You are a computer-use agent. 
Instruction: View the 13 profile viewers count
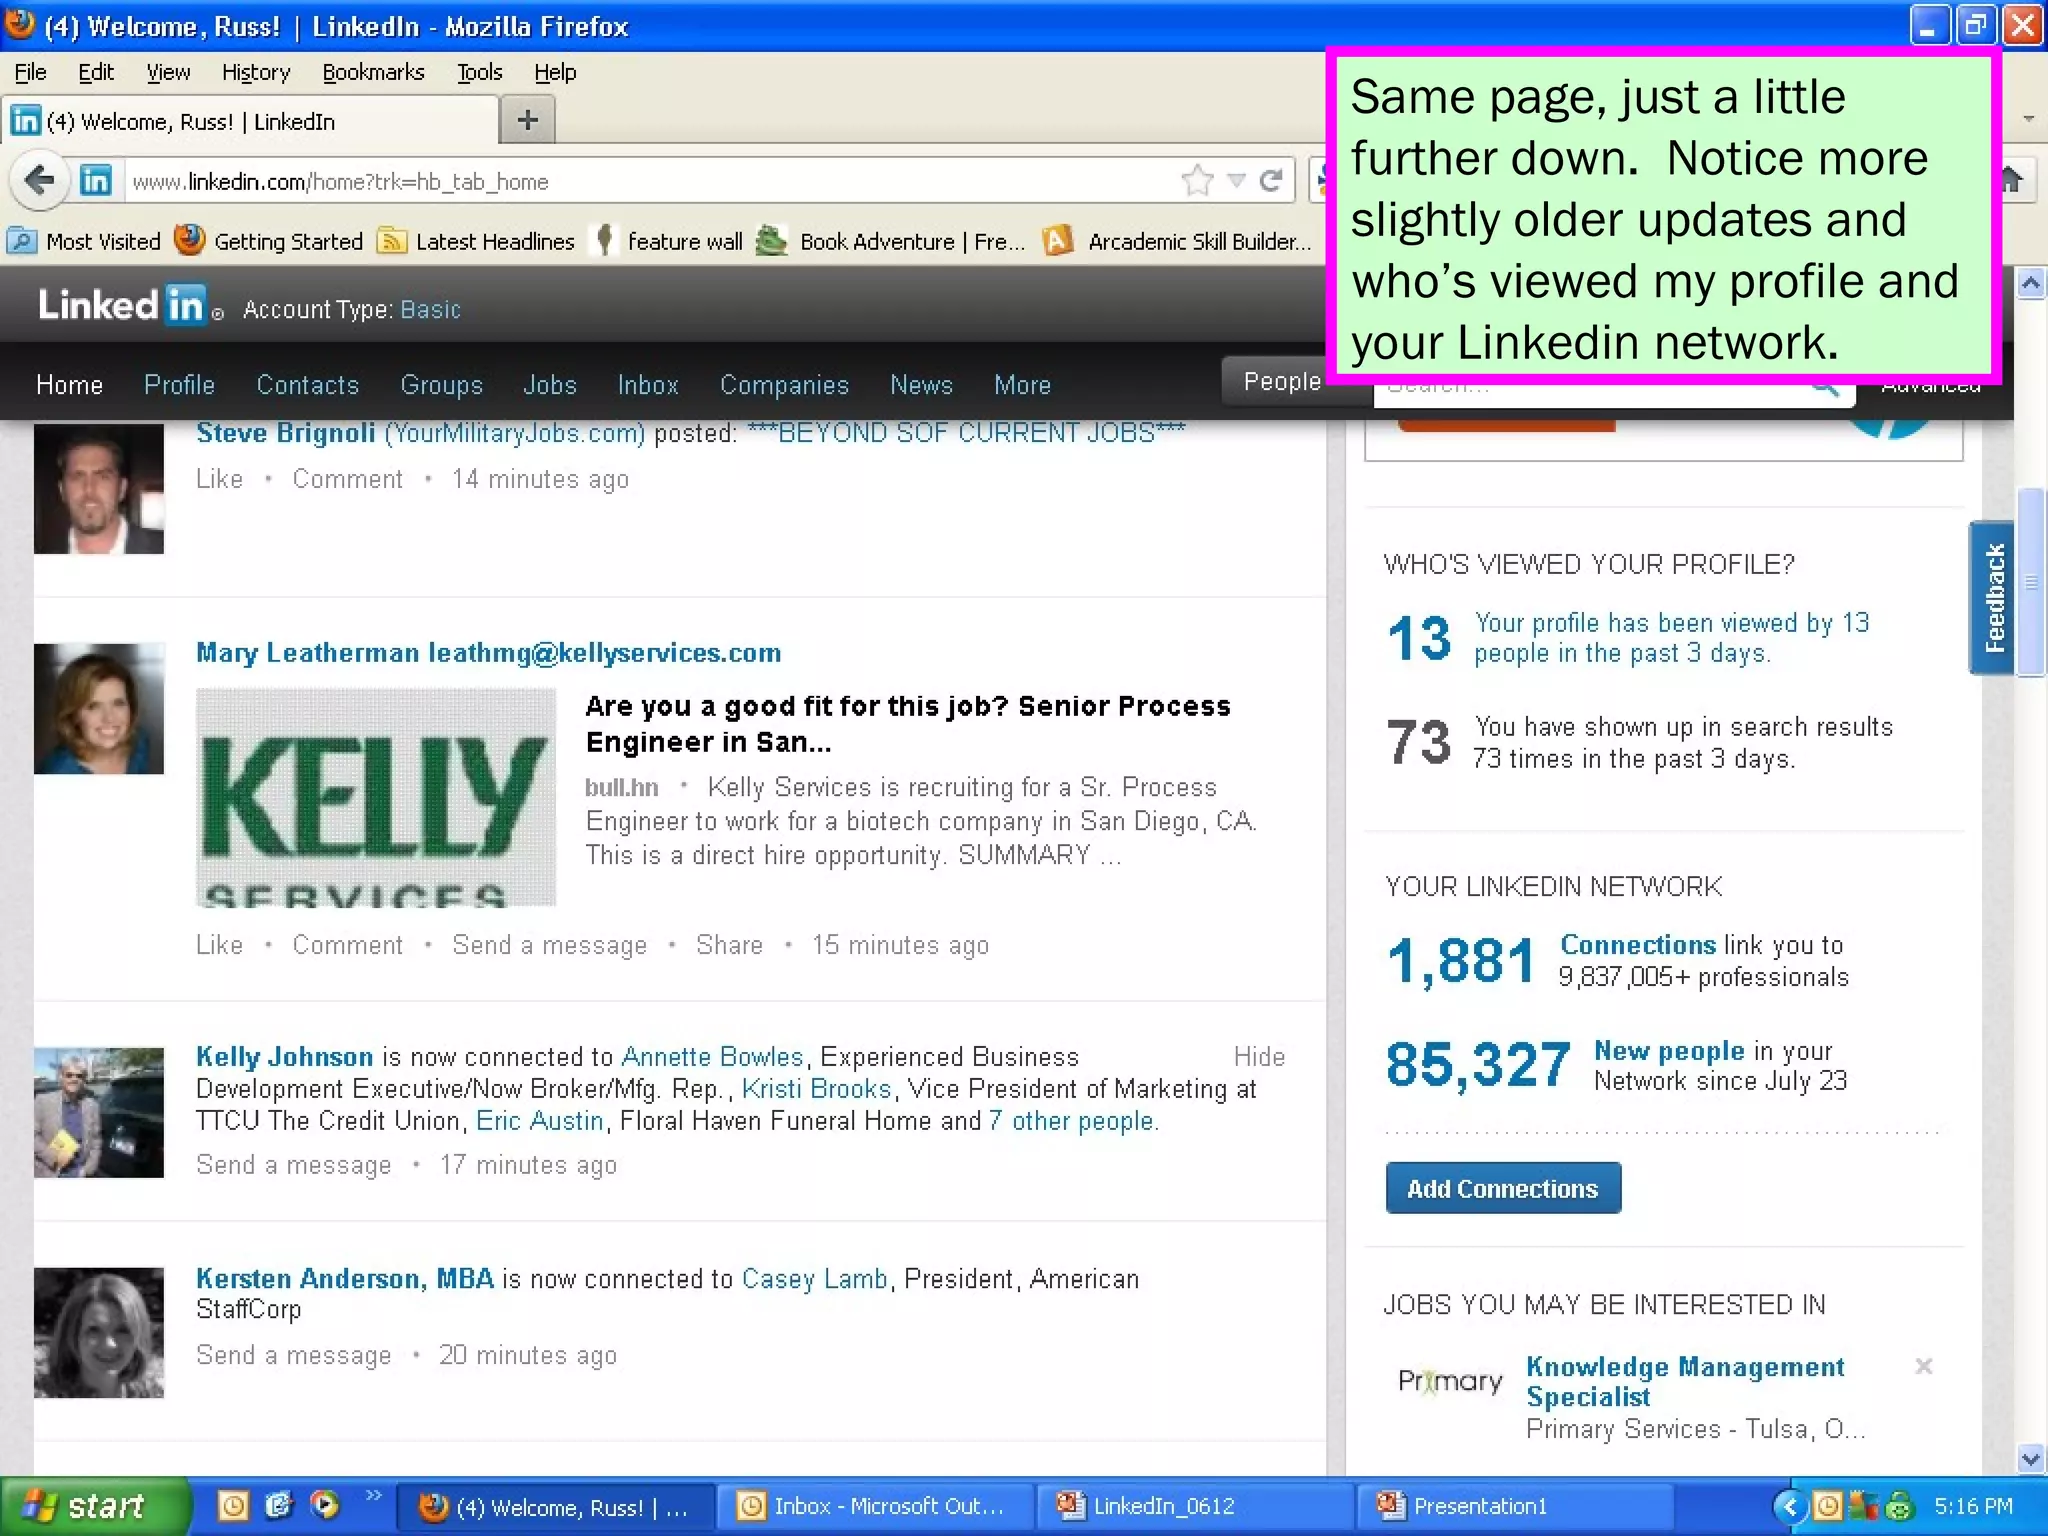coord(1418,639)
